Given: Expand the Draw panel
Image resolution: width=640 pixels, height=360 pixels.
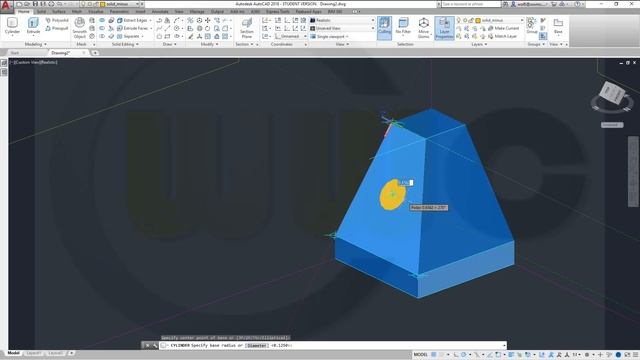Looking at the screenshot, I should (x=169, y=44).
